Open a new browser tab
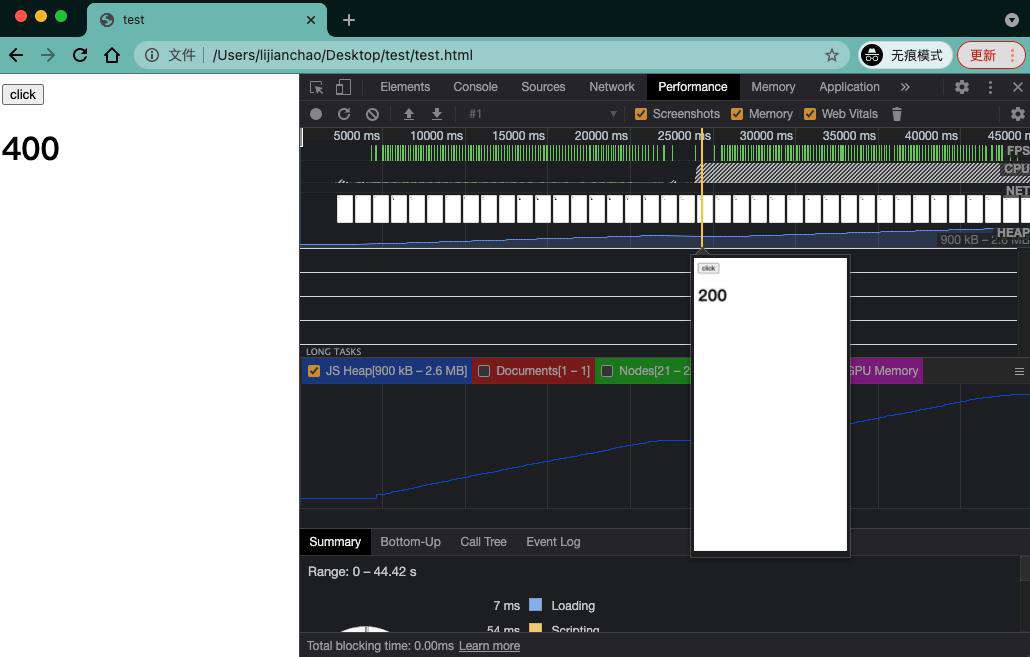1030x657 pixels. [x=349, y=20]
